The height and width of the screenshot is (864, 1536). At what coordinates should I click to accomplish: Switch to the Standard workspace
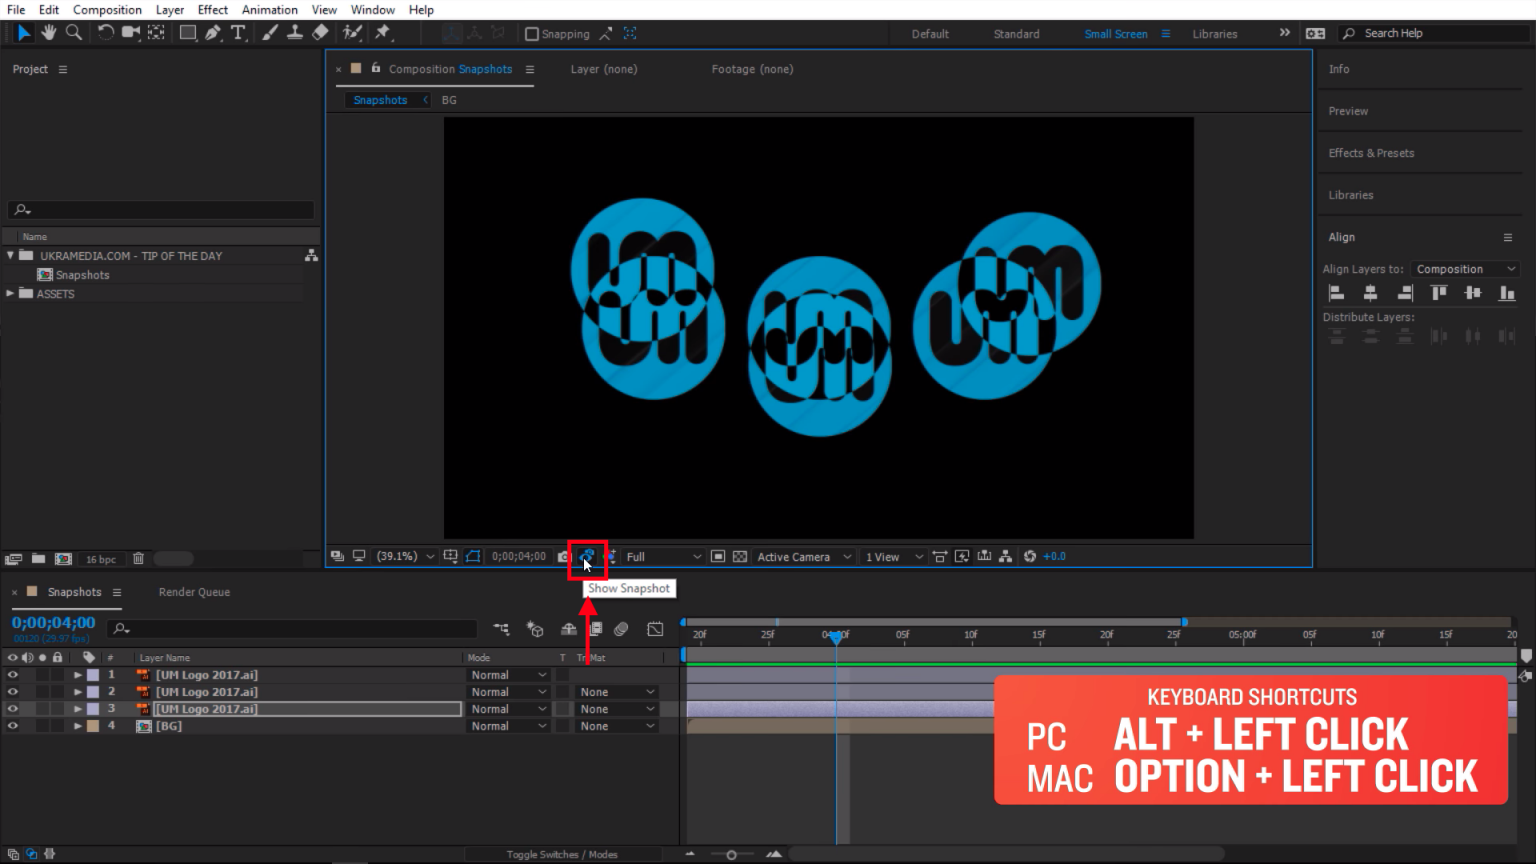pyautogui.click(x=1016, y=34)
